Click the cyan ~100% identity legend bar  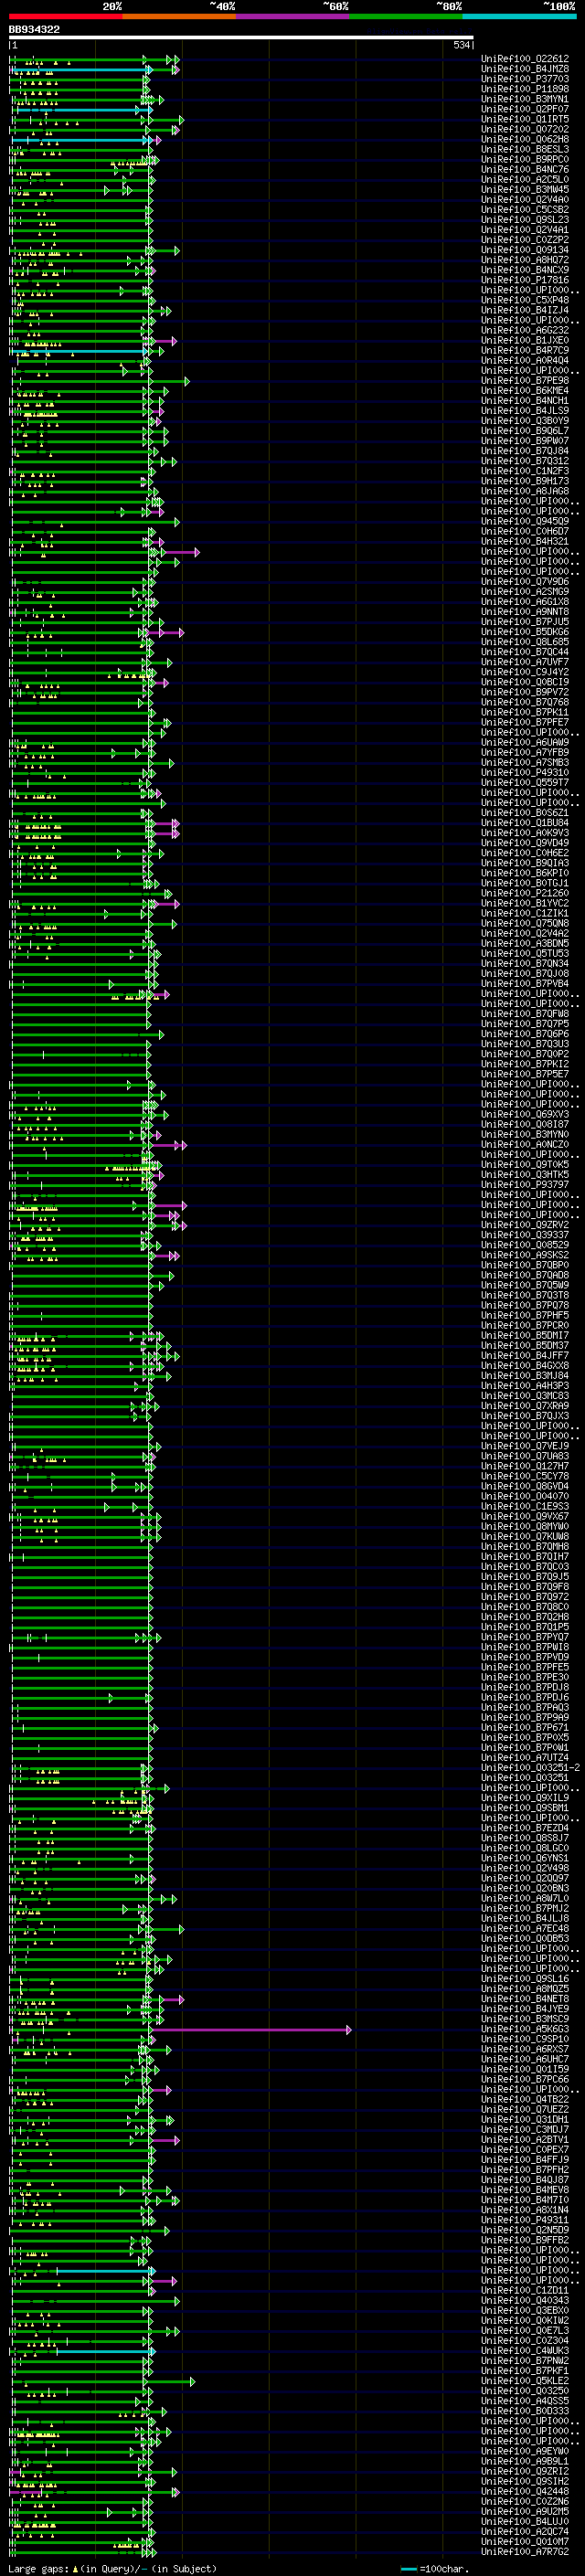coord(519,16)
